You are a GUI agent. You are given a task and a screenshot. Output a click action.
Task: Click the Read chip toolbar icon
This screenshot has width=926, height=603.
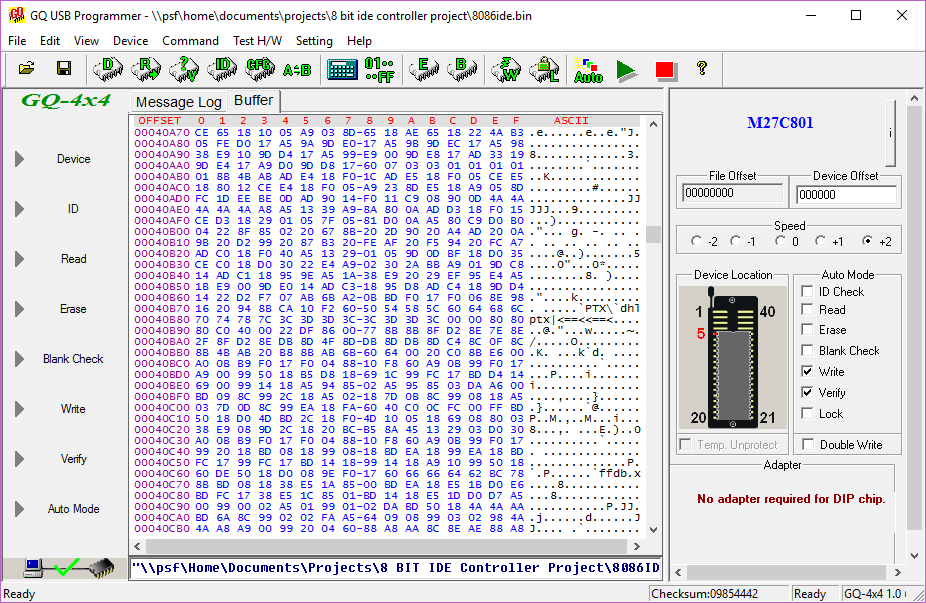[146, 69]
